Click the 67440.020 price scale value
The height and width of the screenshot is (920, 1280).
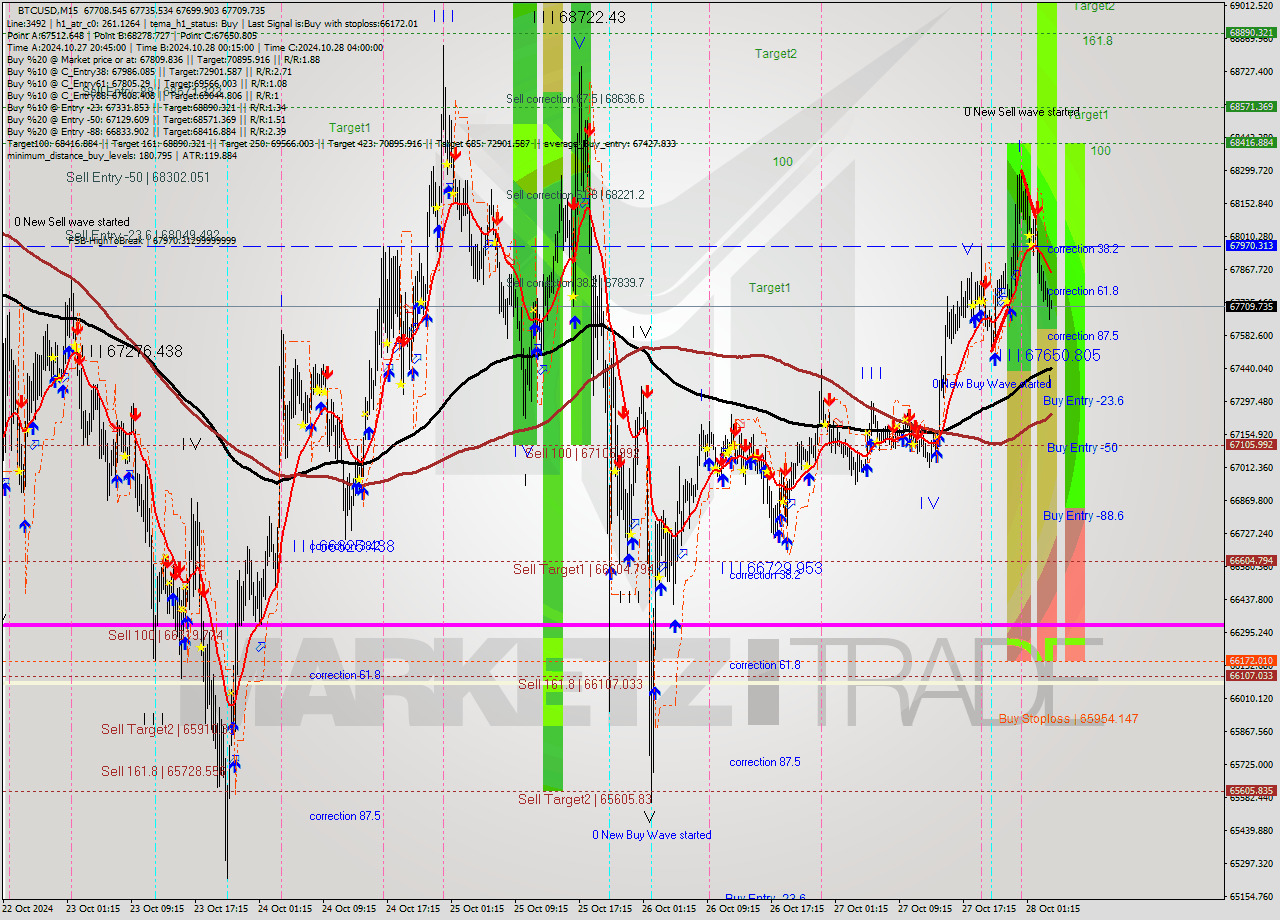click(x=1251, y=368)
